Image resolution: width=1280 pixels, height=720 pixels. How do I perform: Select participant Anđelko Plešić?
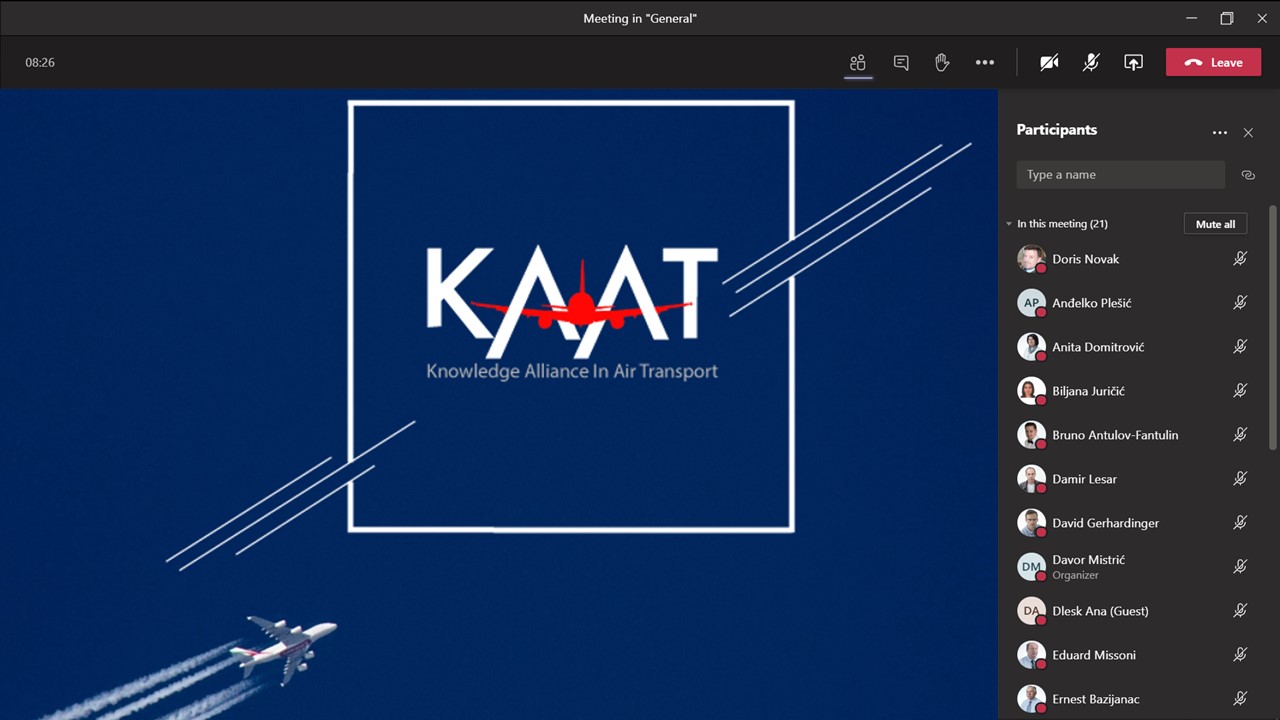coord(1133,302)
